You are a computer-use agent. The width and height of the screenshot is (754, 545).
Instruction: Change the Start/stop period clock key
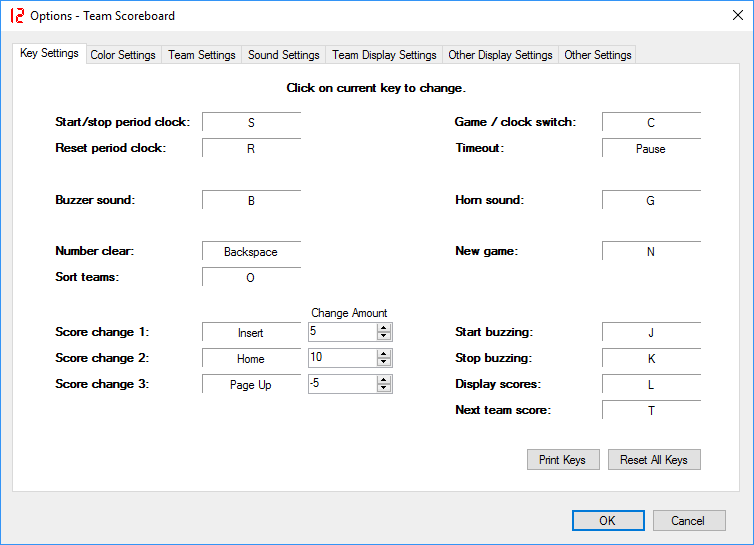pos(251,123)
